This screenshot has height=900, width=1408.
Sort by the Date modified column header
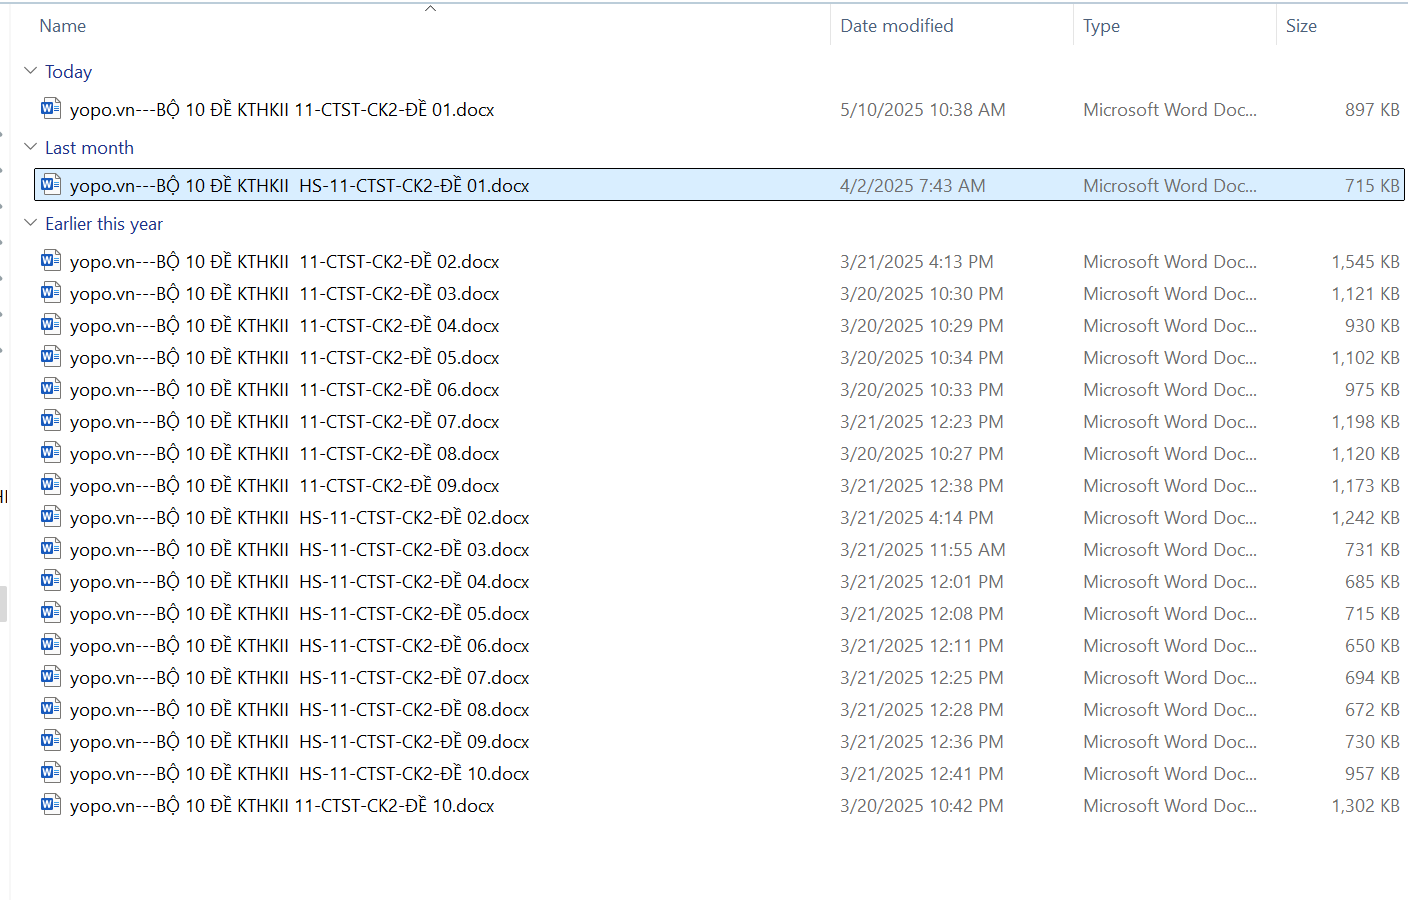coord(896,26)
